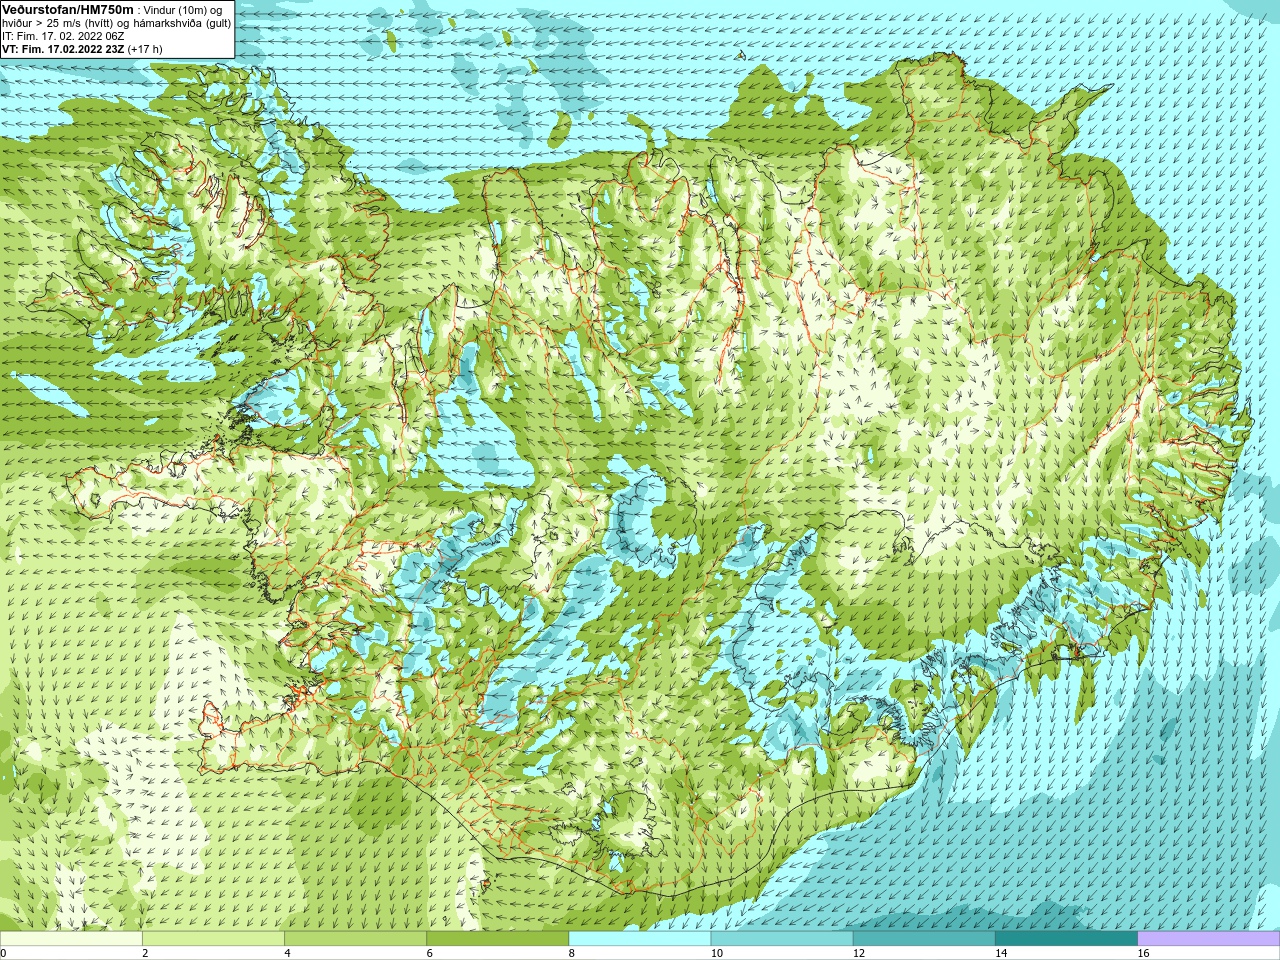
Task: Click the legend swatch between 8 and 10
Action: pyautogui.click(x=640, y=939)
